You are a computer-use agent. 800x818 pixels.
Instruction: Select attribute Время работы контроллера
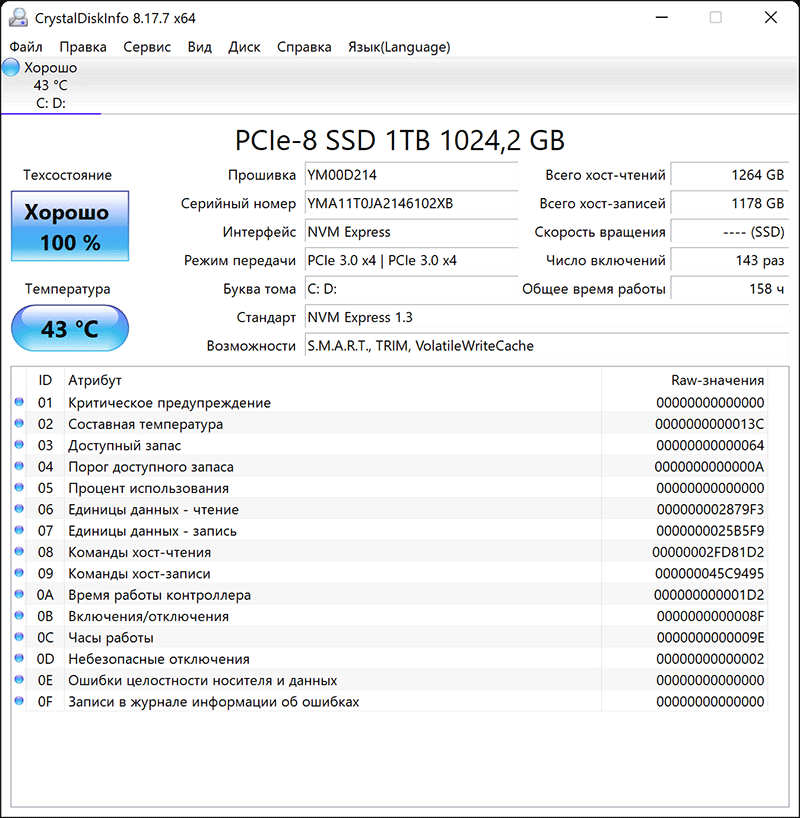(x=159, y=595)
